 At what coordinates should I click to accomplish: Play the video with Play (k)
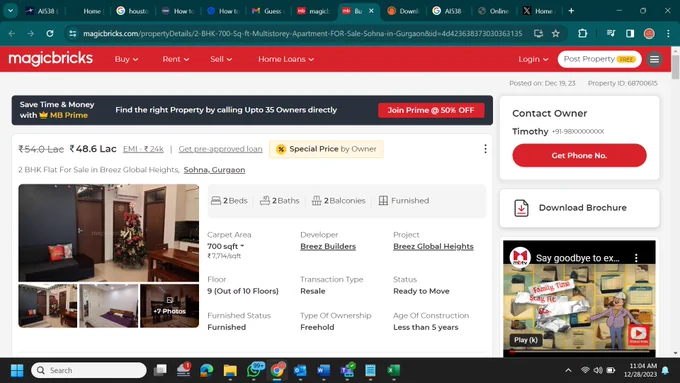526,340
